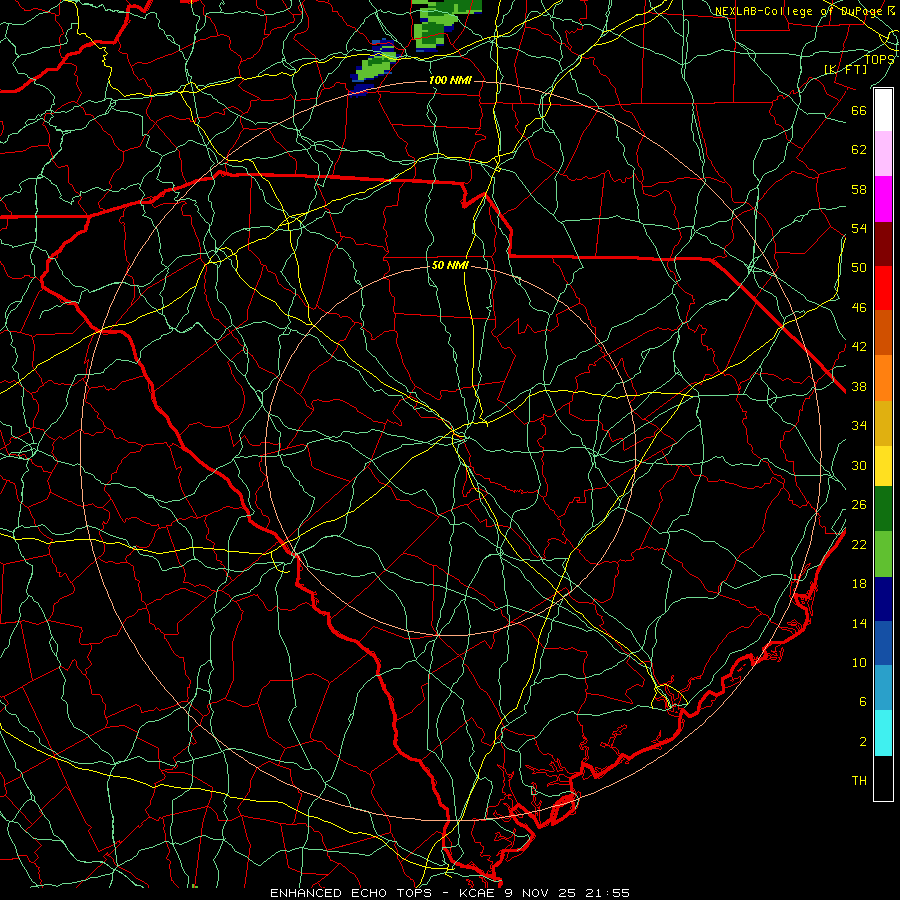
Task: Click the navy blue legend swatch
Action: click(883, 599)
